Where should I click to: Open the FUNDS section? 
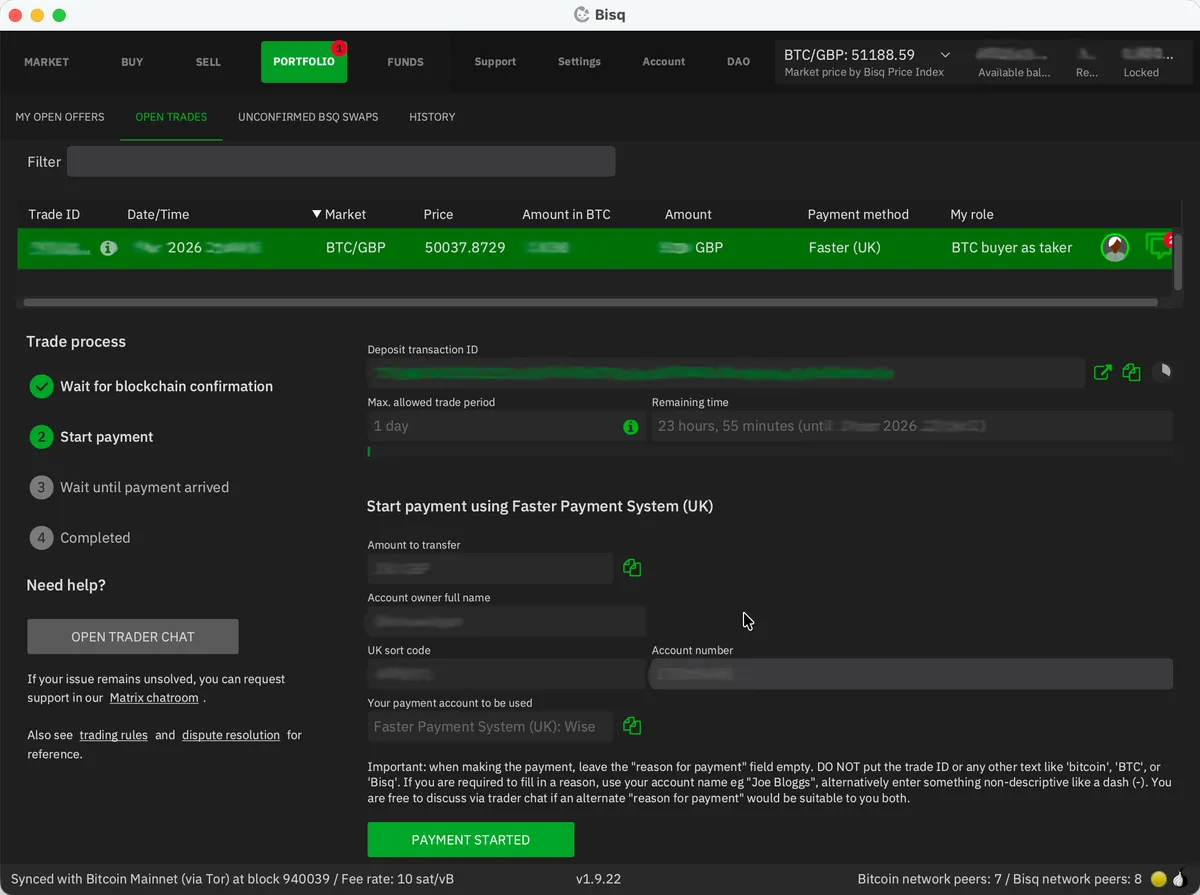tap(405, 61)
